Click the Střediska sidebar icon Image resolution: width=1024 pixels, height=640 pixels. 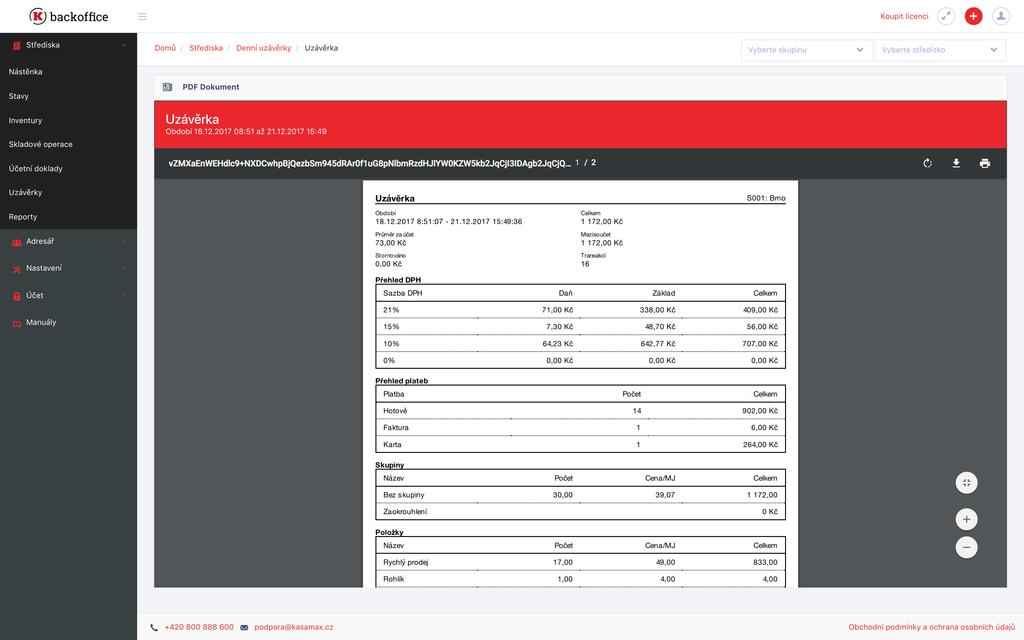[17, 45]
